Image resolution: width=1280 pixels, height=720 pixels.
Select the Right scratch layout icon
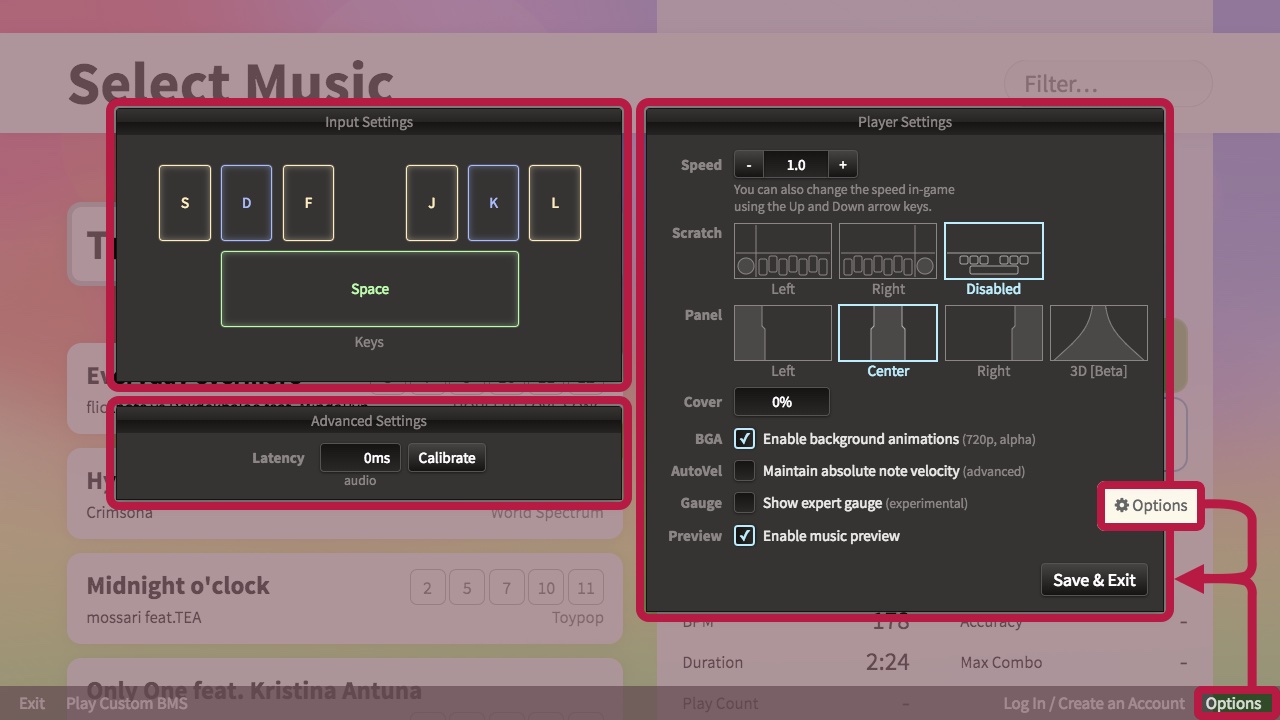pyautogui.click(x=888, y=251)
